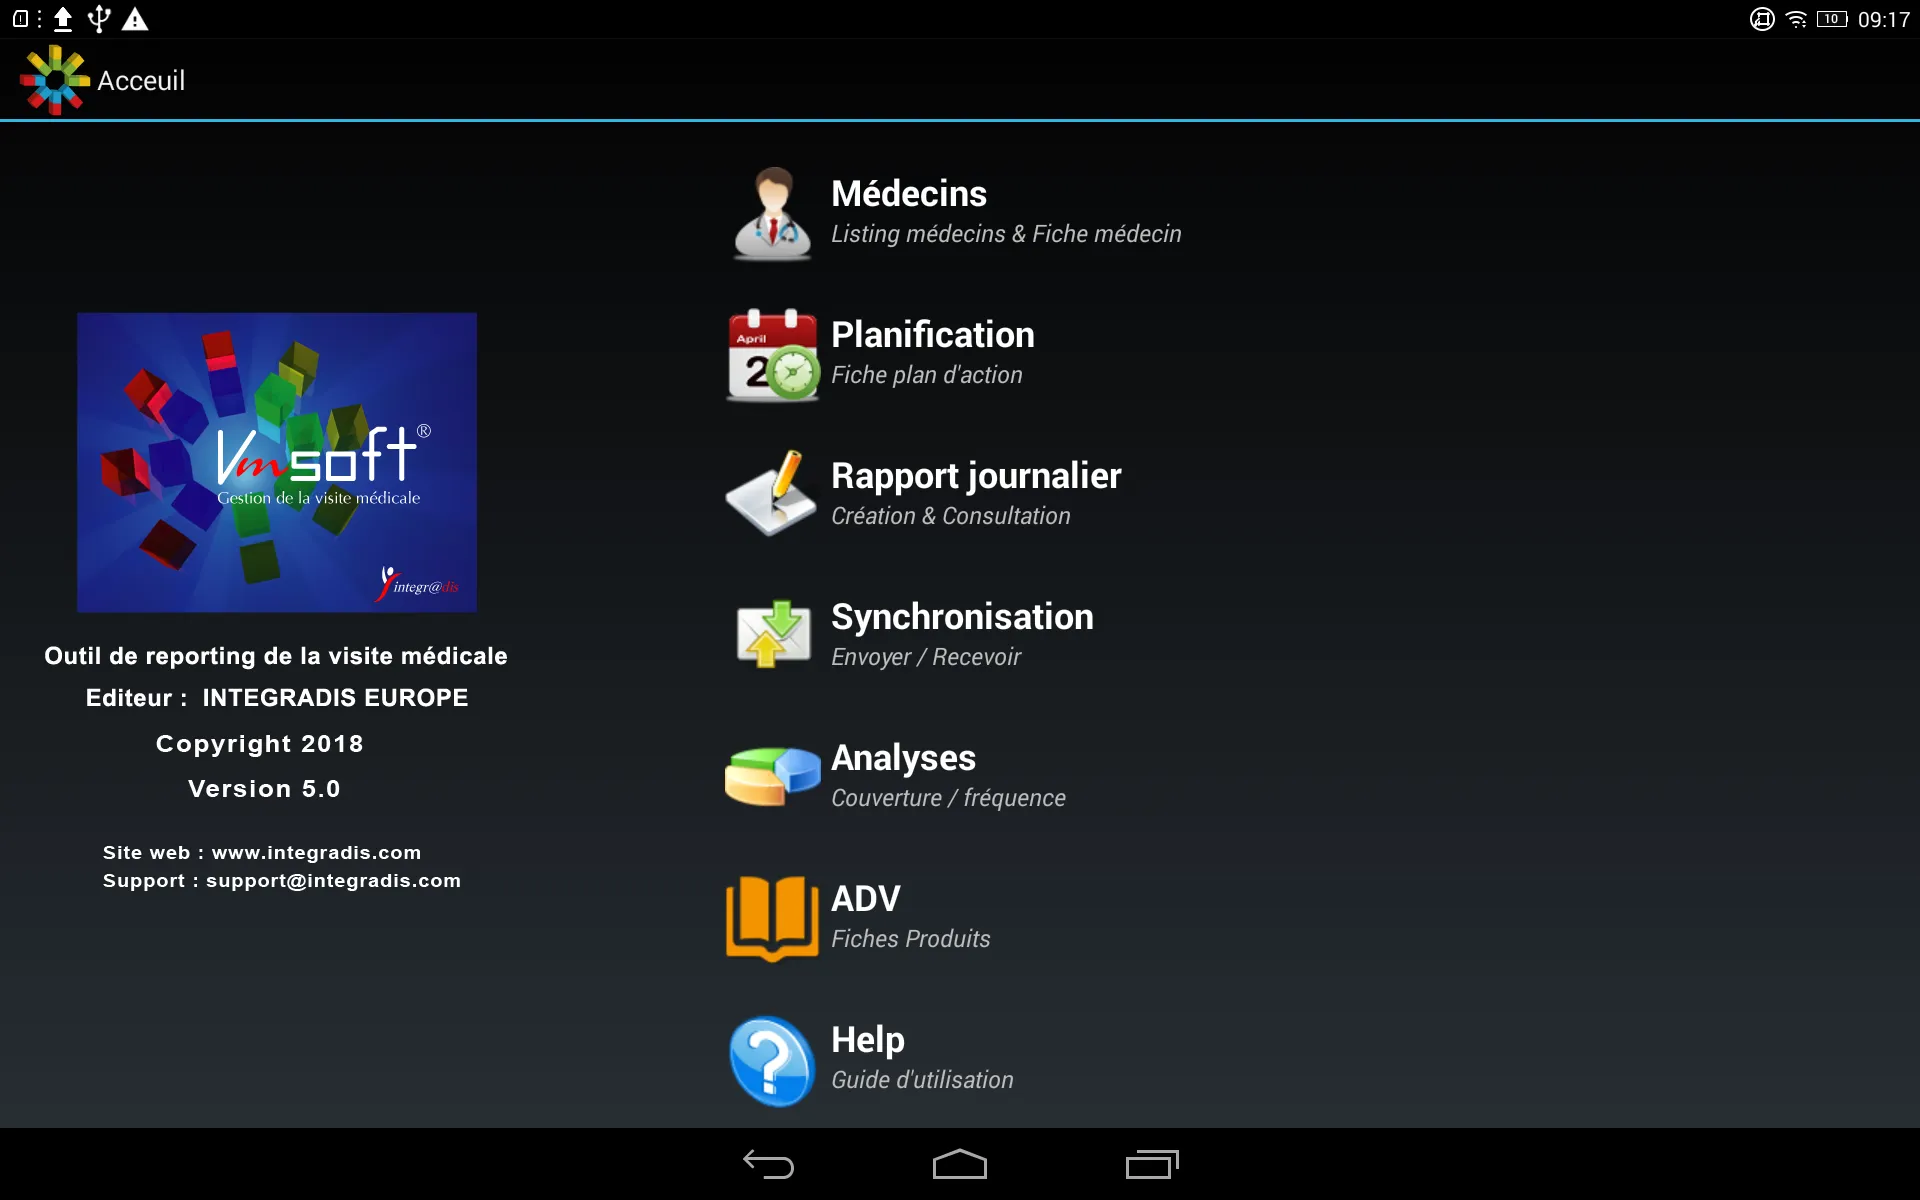Select the ADV menu title
The height and width of the screenshot is (1200, 1920).
[866, 898]
